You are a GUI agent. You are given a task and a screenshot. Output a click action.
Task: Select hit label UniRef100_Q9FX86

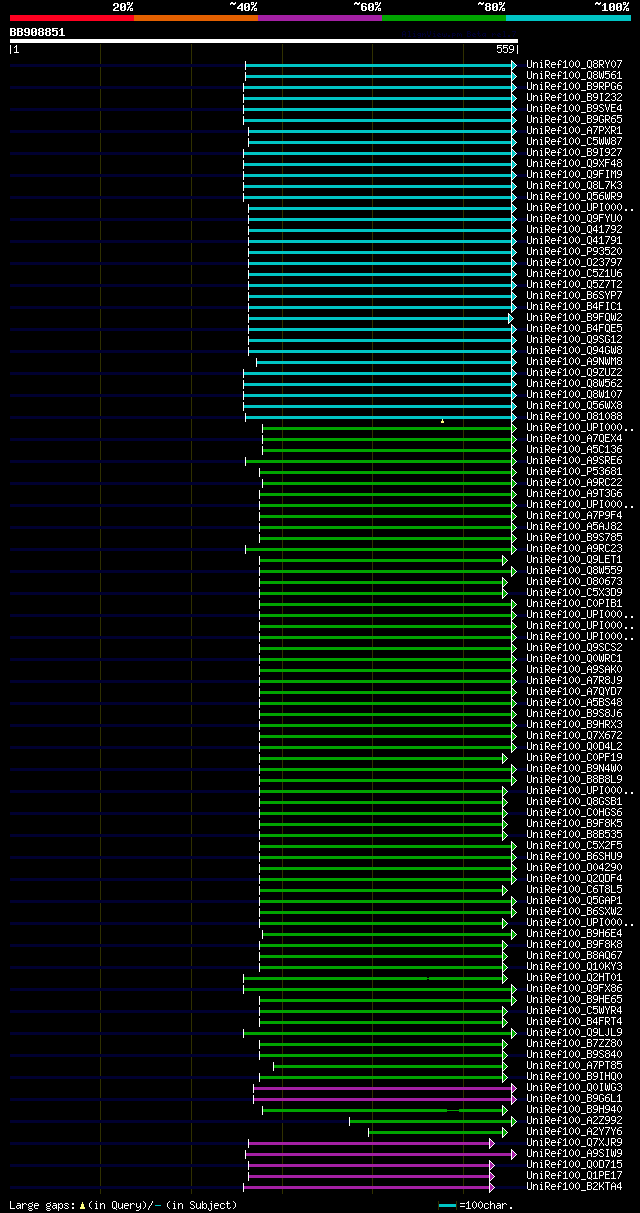pos(574,988)
